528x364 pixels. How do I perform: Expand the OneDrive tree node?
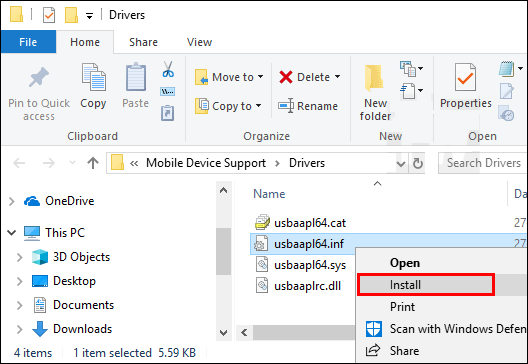[x=12, y=201]
